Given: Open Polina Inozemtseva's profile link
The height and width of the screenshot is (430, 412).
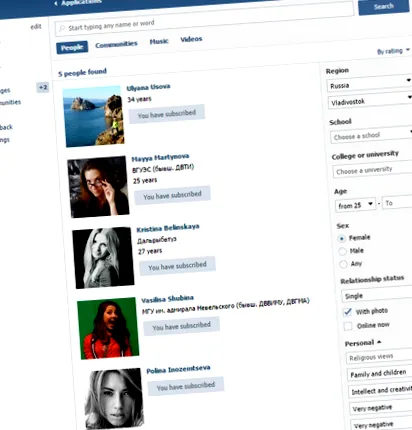Looking at the screenshot, I should coord(178,369).
